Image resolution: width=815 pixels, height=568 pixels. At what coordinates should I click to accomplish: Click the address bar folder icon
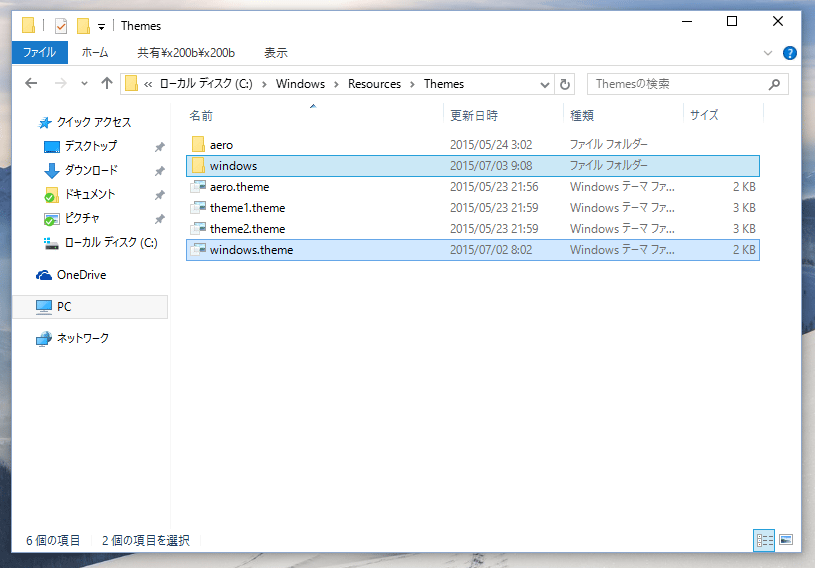tap(132, 84)
